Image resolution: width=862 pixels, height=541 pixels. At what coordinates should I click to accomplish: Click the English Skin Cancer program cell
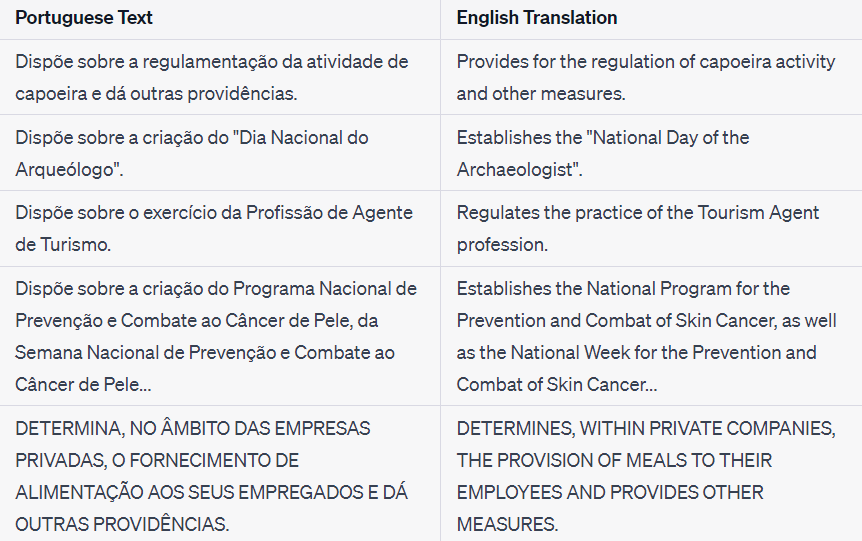pos(646,336)
